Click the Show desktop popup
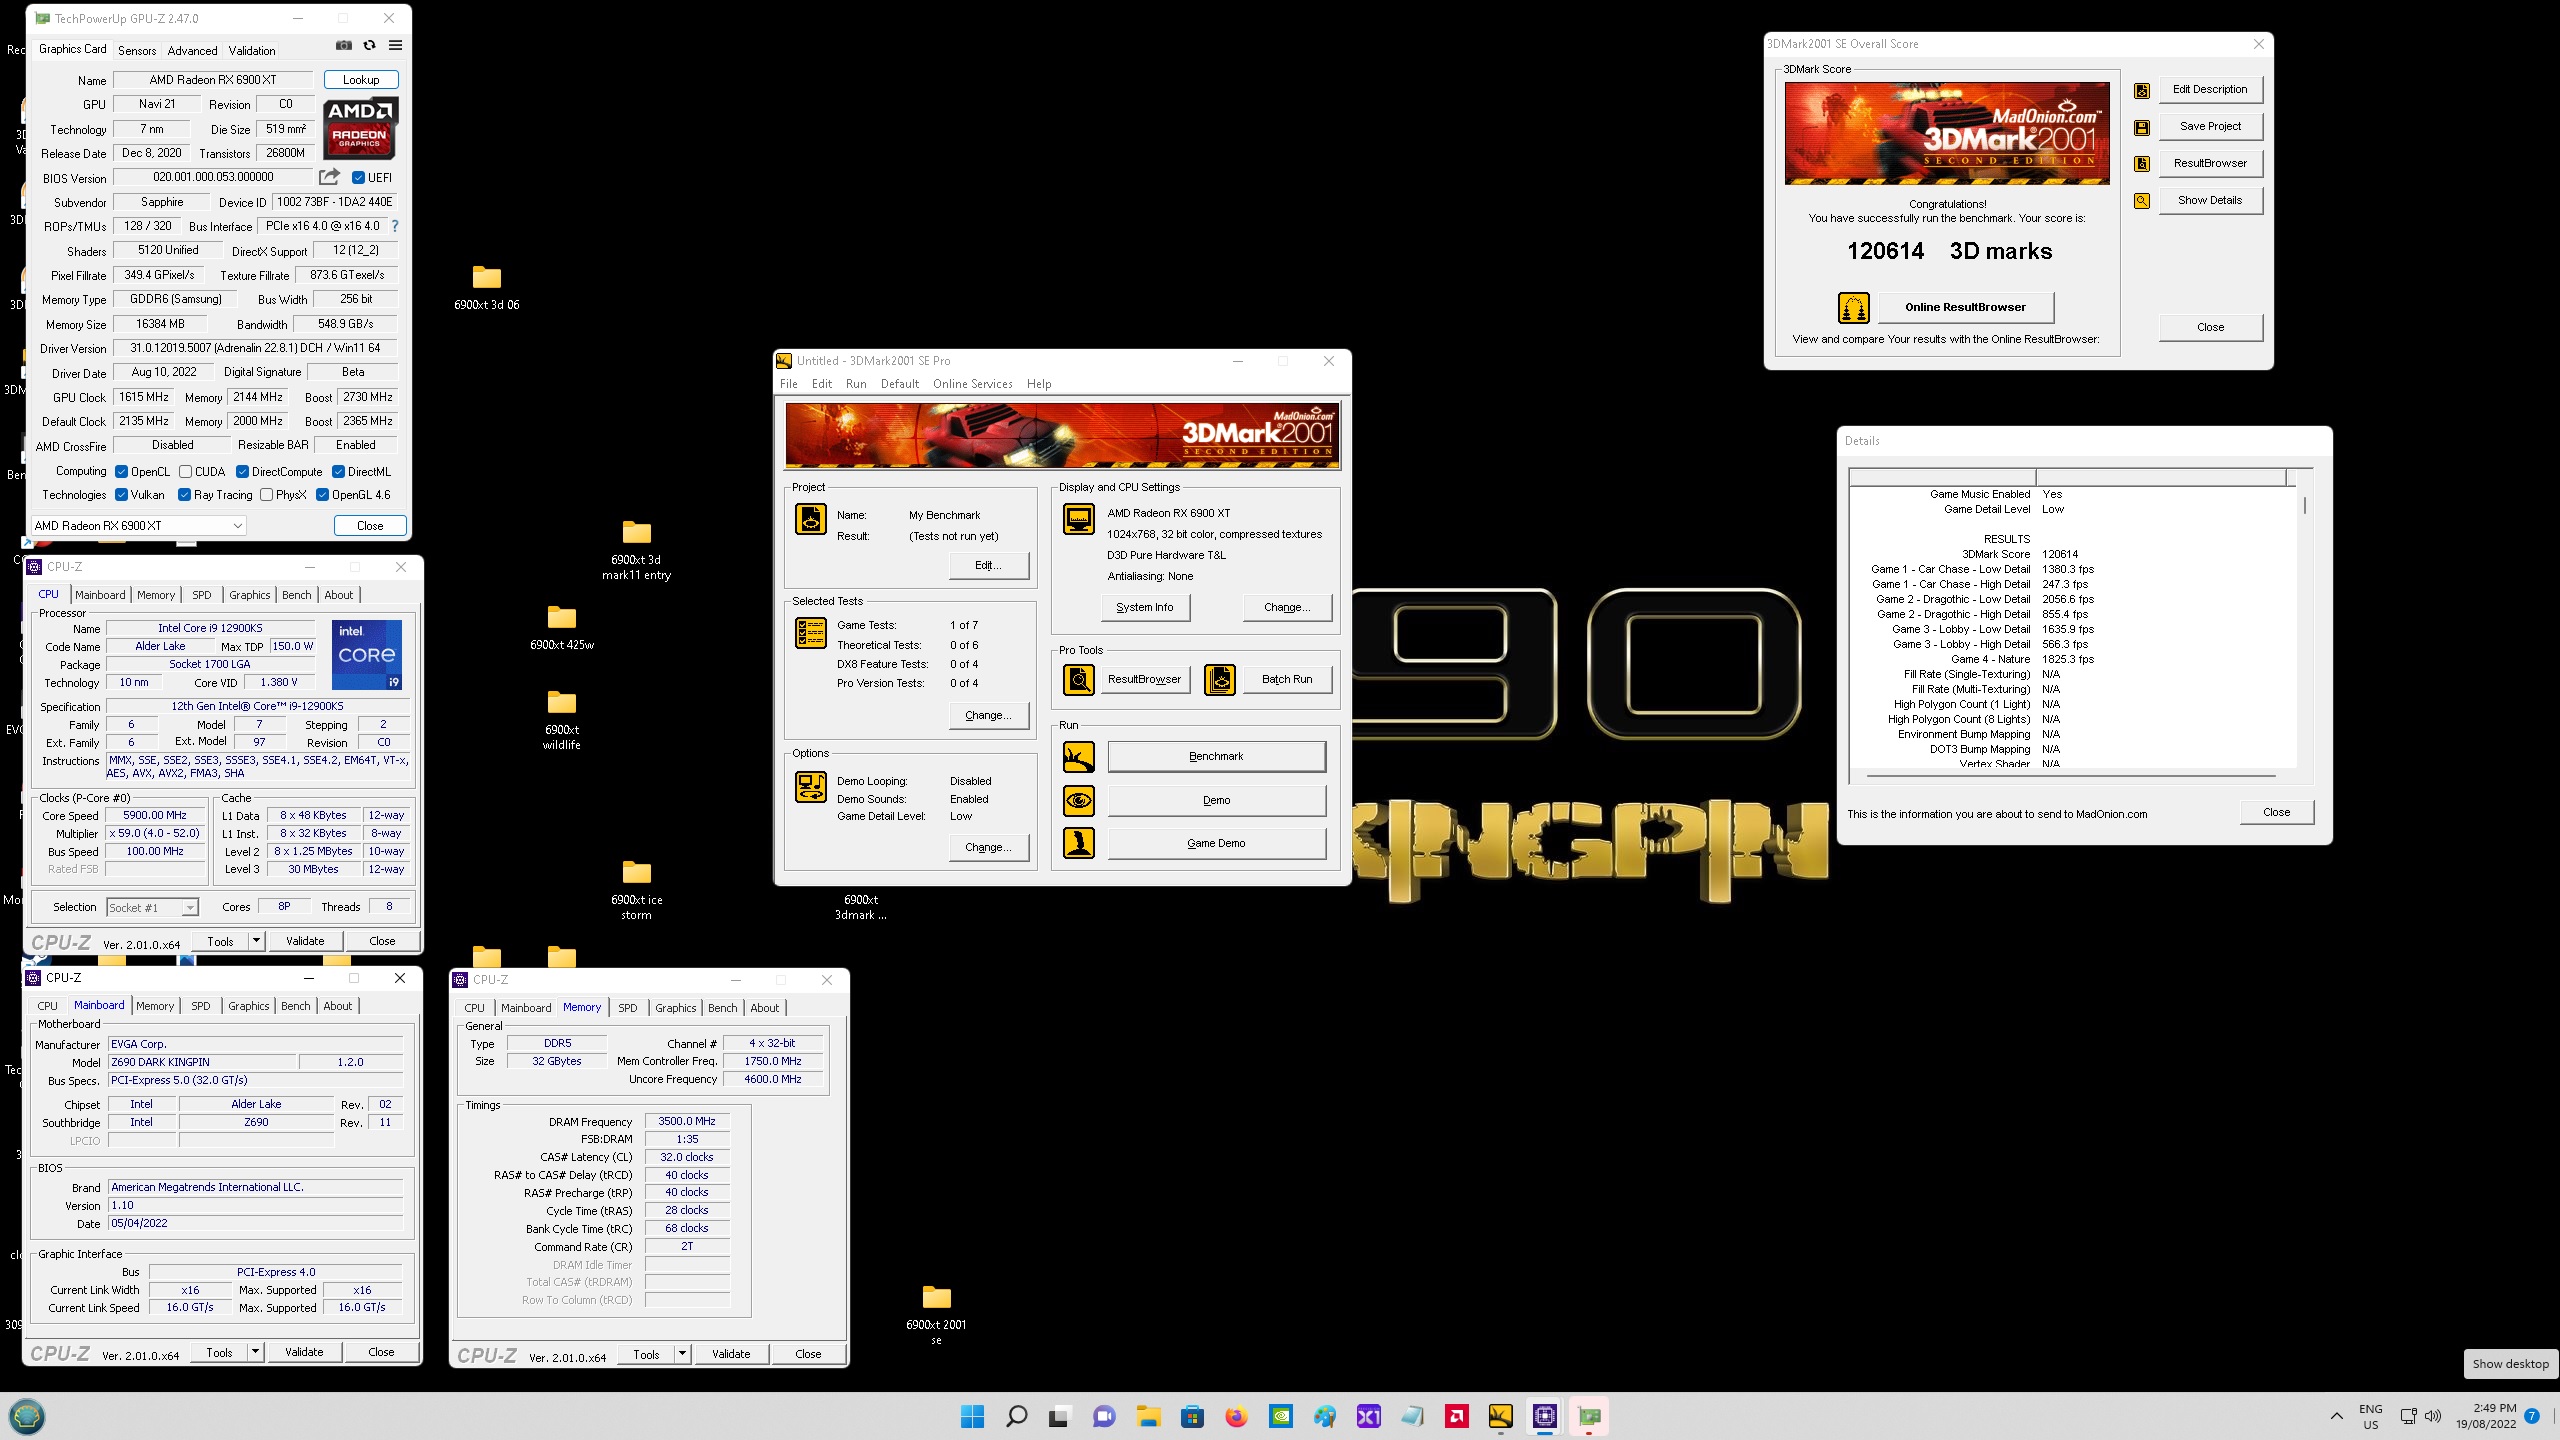This screenshot has width=2560, height=1440. [x=2510, y=1364]
